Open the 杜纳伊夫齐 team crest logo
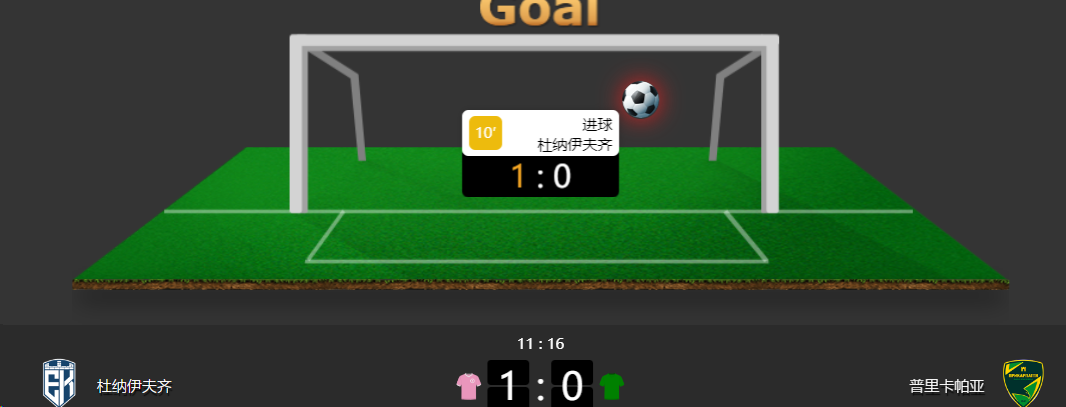Viewport: 1066px width, 407px height. click(x=60, y=383)
